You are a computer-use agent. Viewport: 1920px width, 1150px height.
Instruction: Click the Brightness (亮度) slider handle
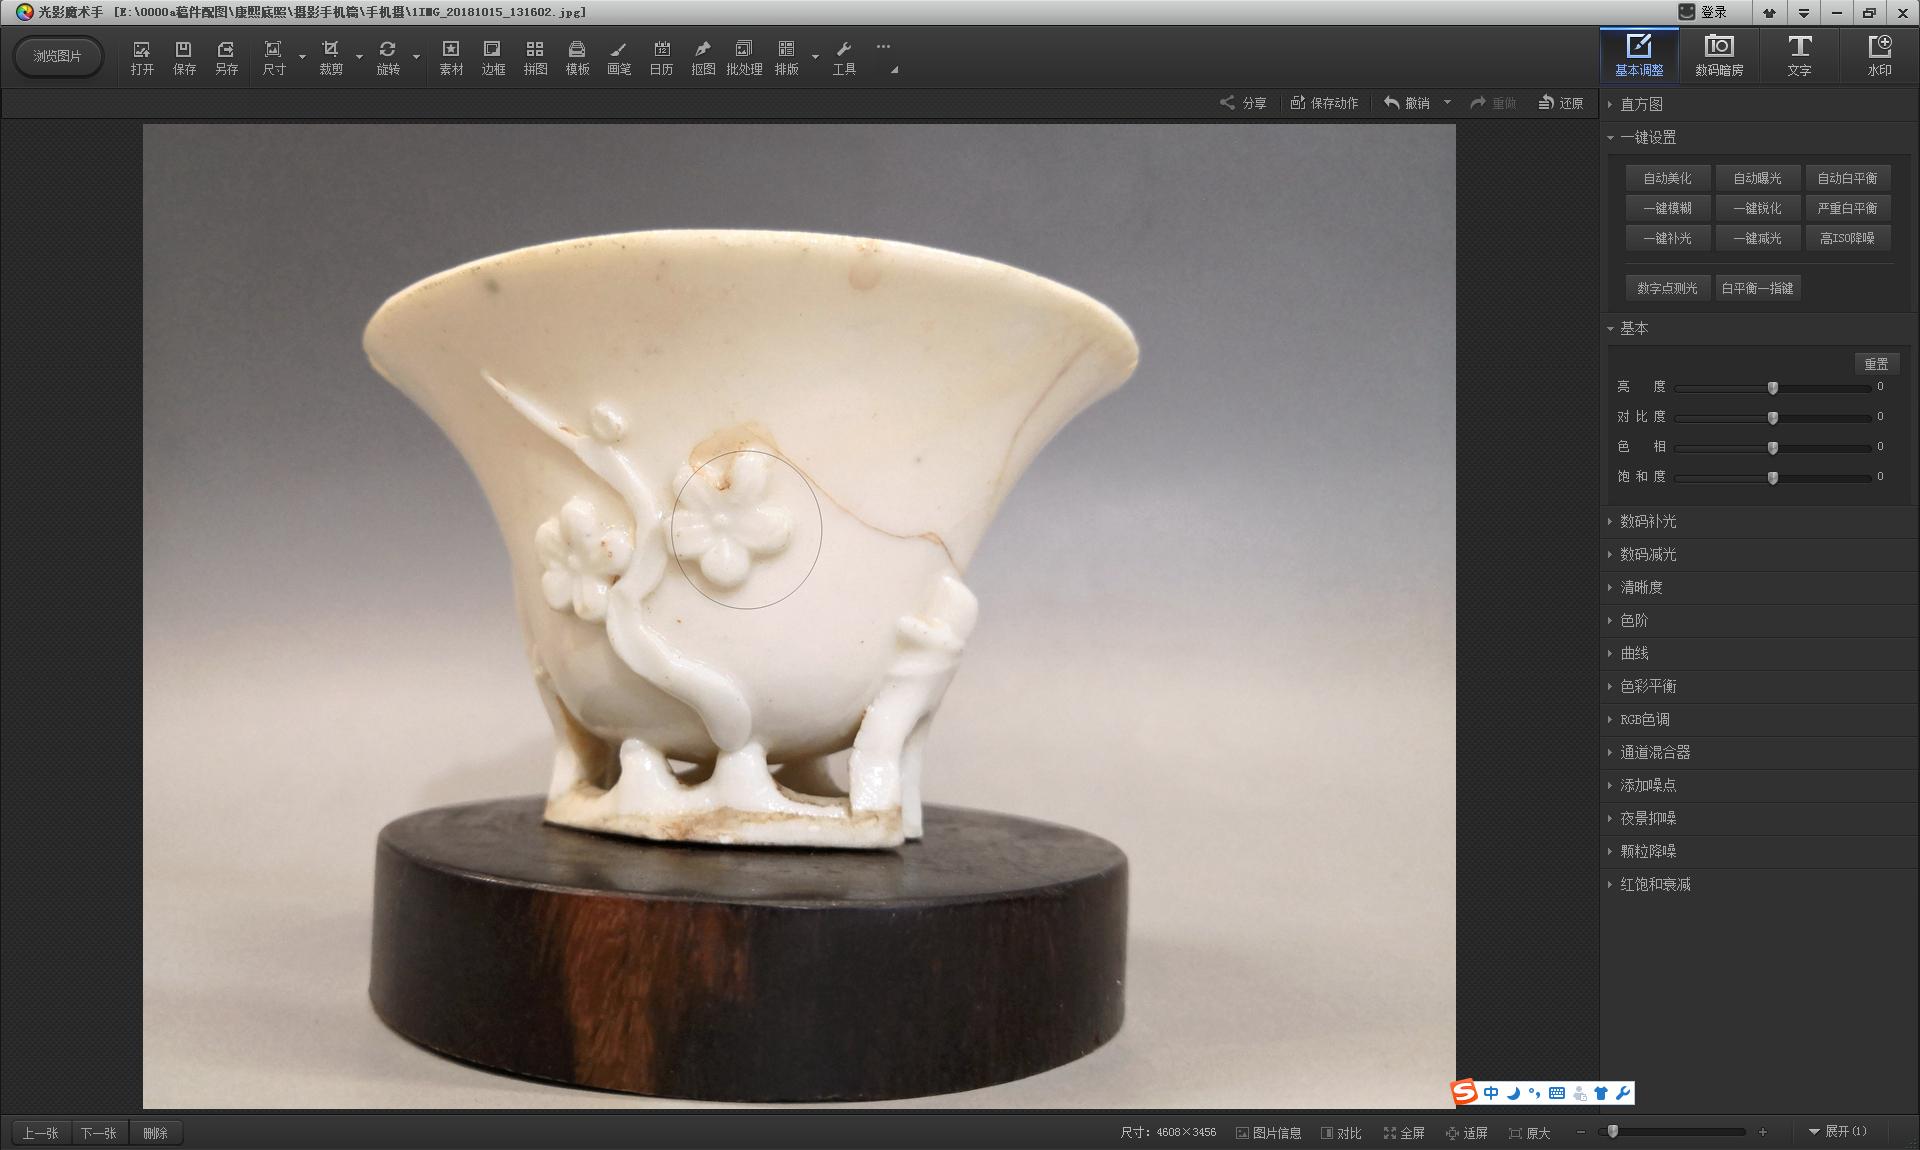coord(1773,388)
